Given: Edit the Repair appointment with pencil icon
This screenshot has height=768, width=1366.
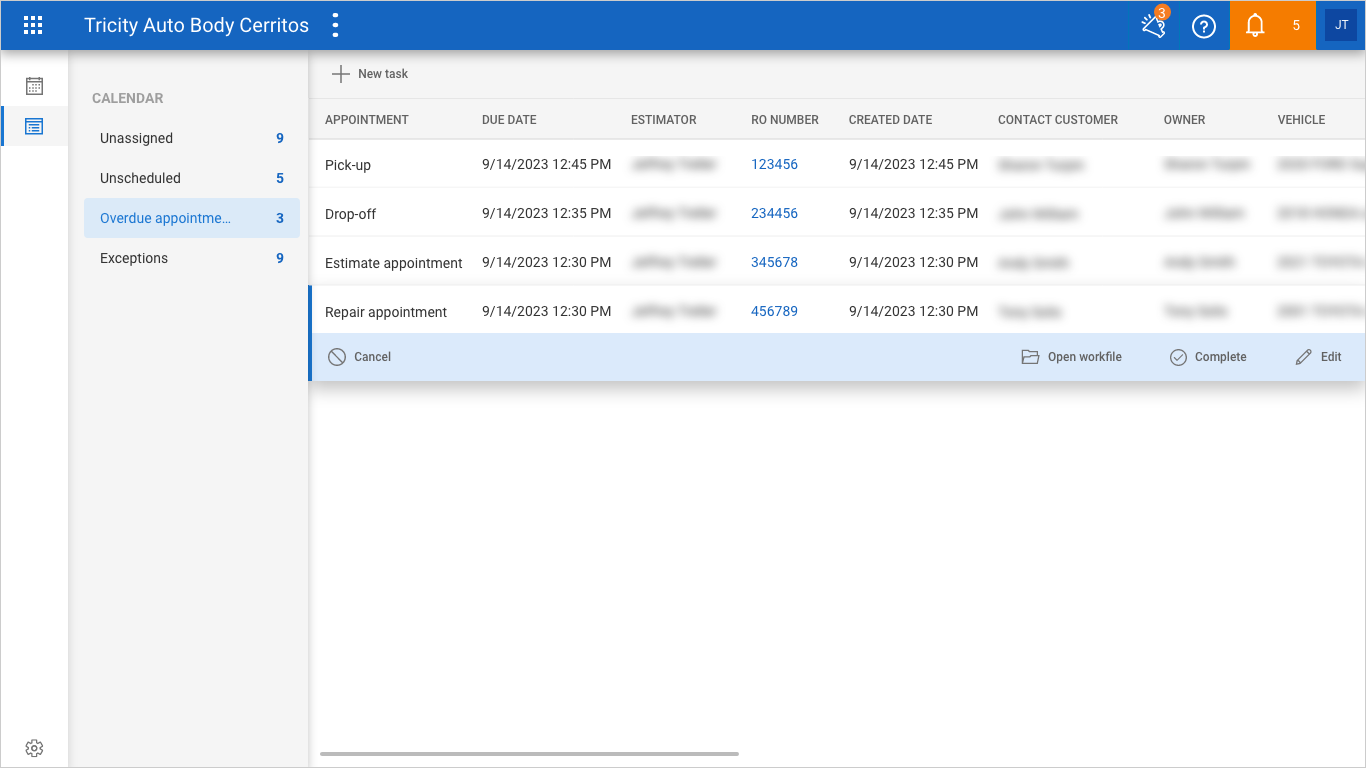Looking at the screenshot, I should tap(1318, 357).
